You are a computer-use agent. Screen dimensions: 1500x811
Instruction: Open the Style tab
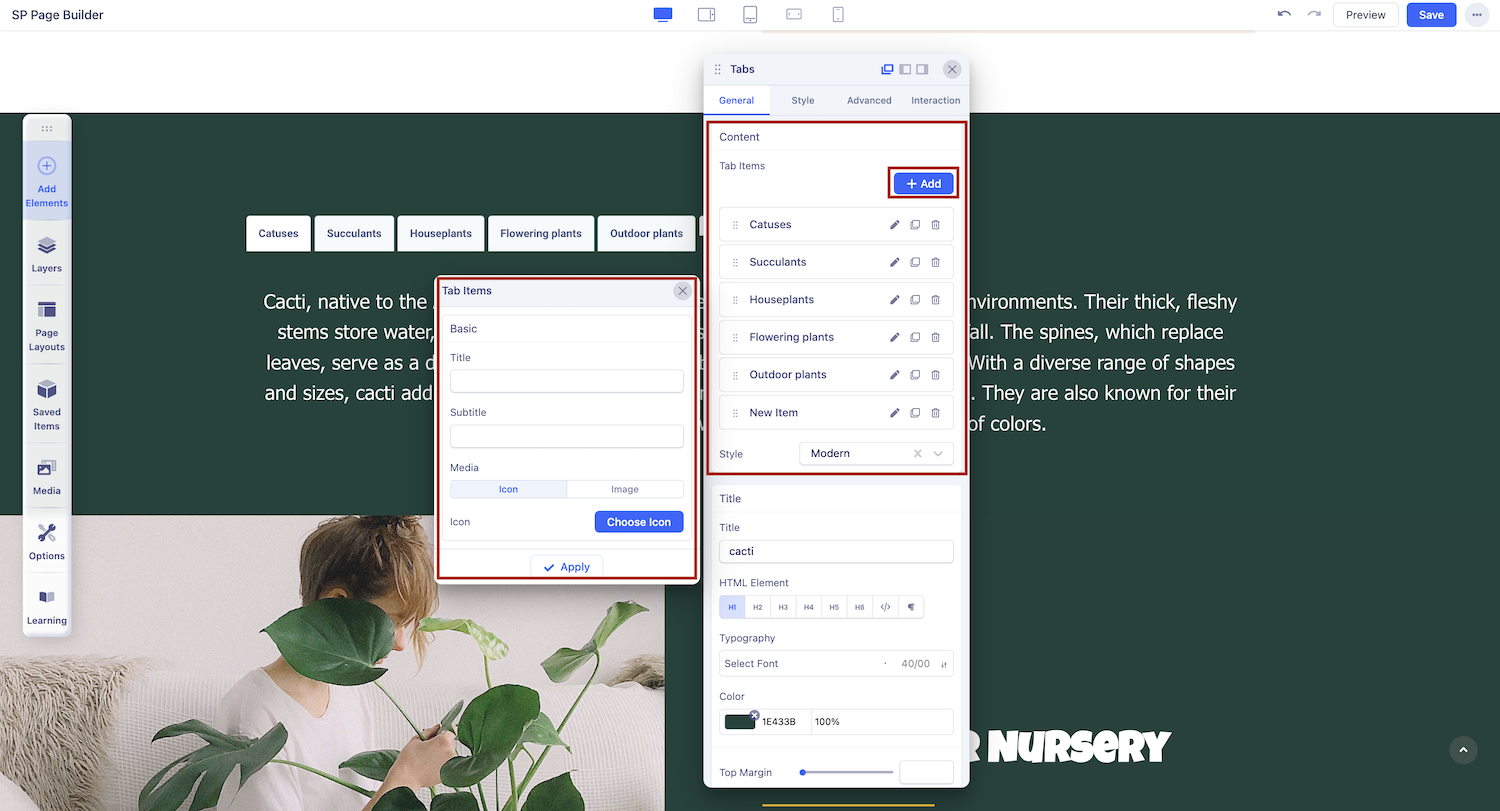coord(803,100)
